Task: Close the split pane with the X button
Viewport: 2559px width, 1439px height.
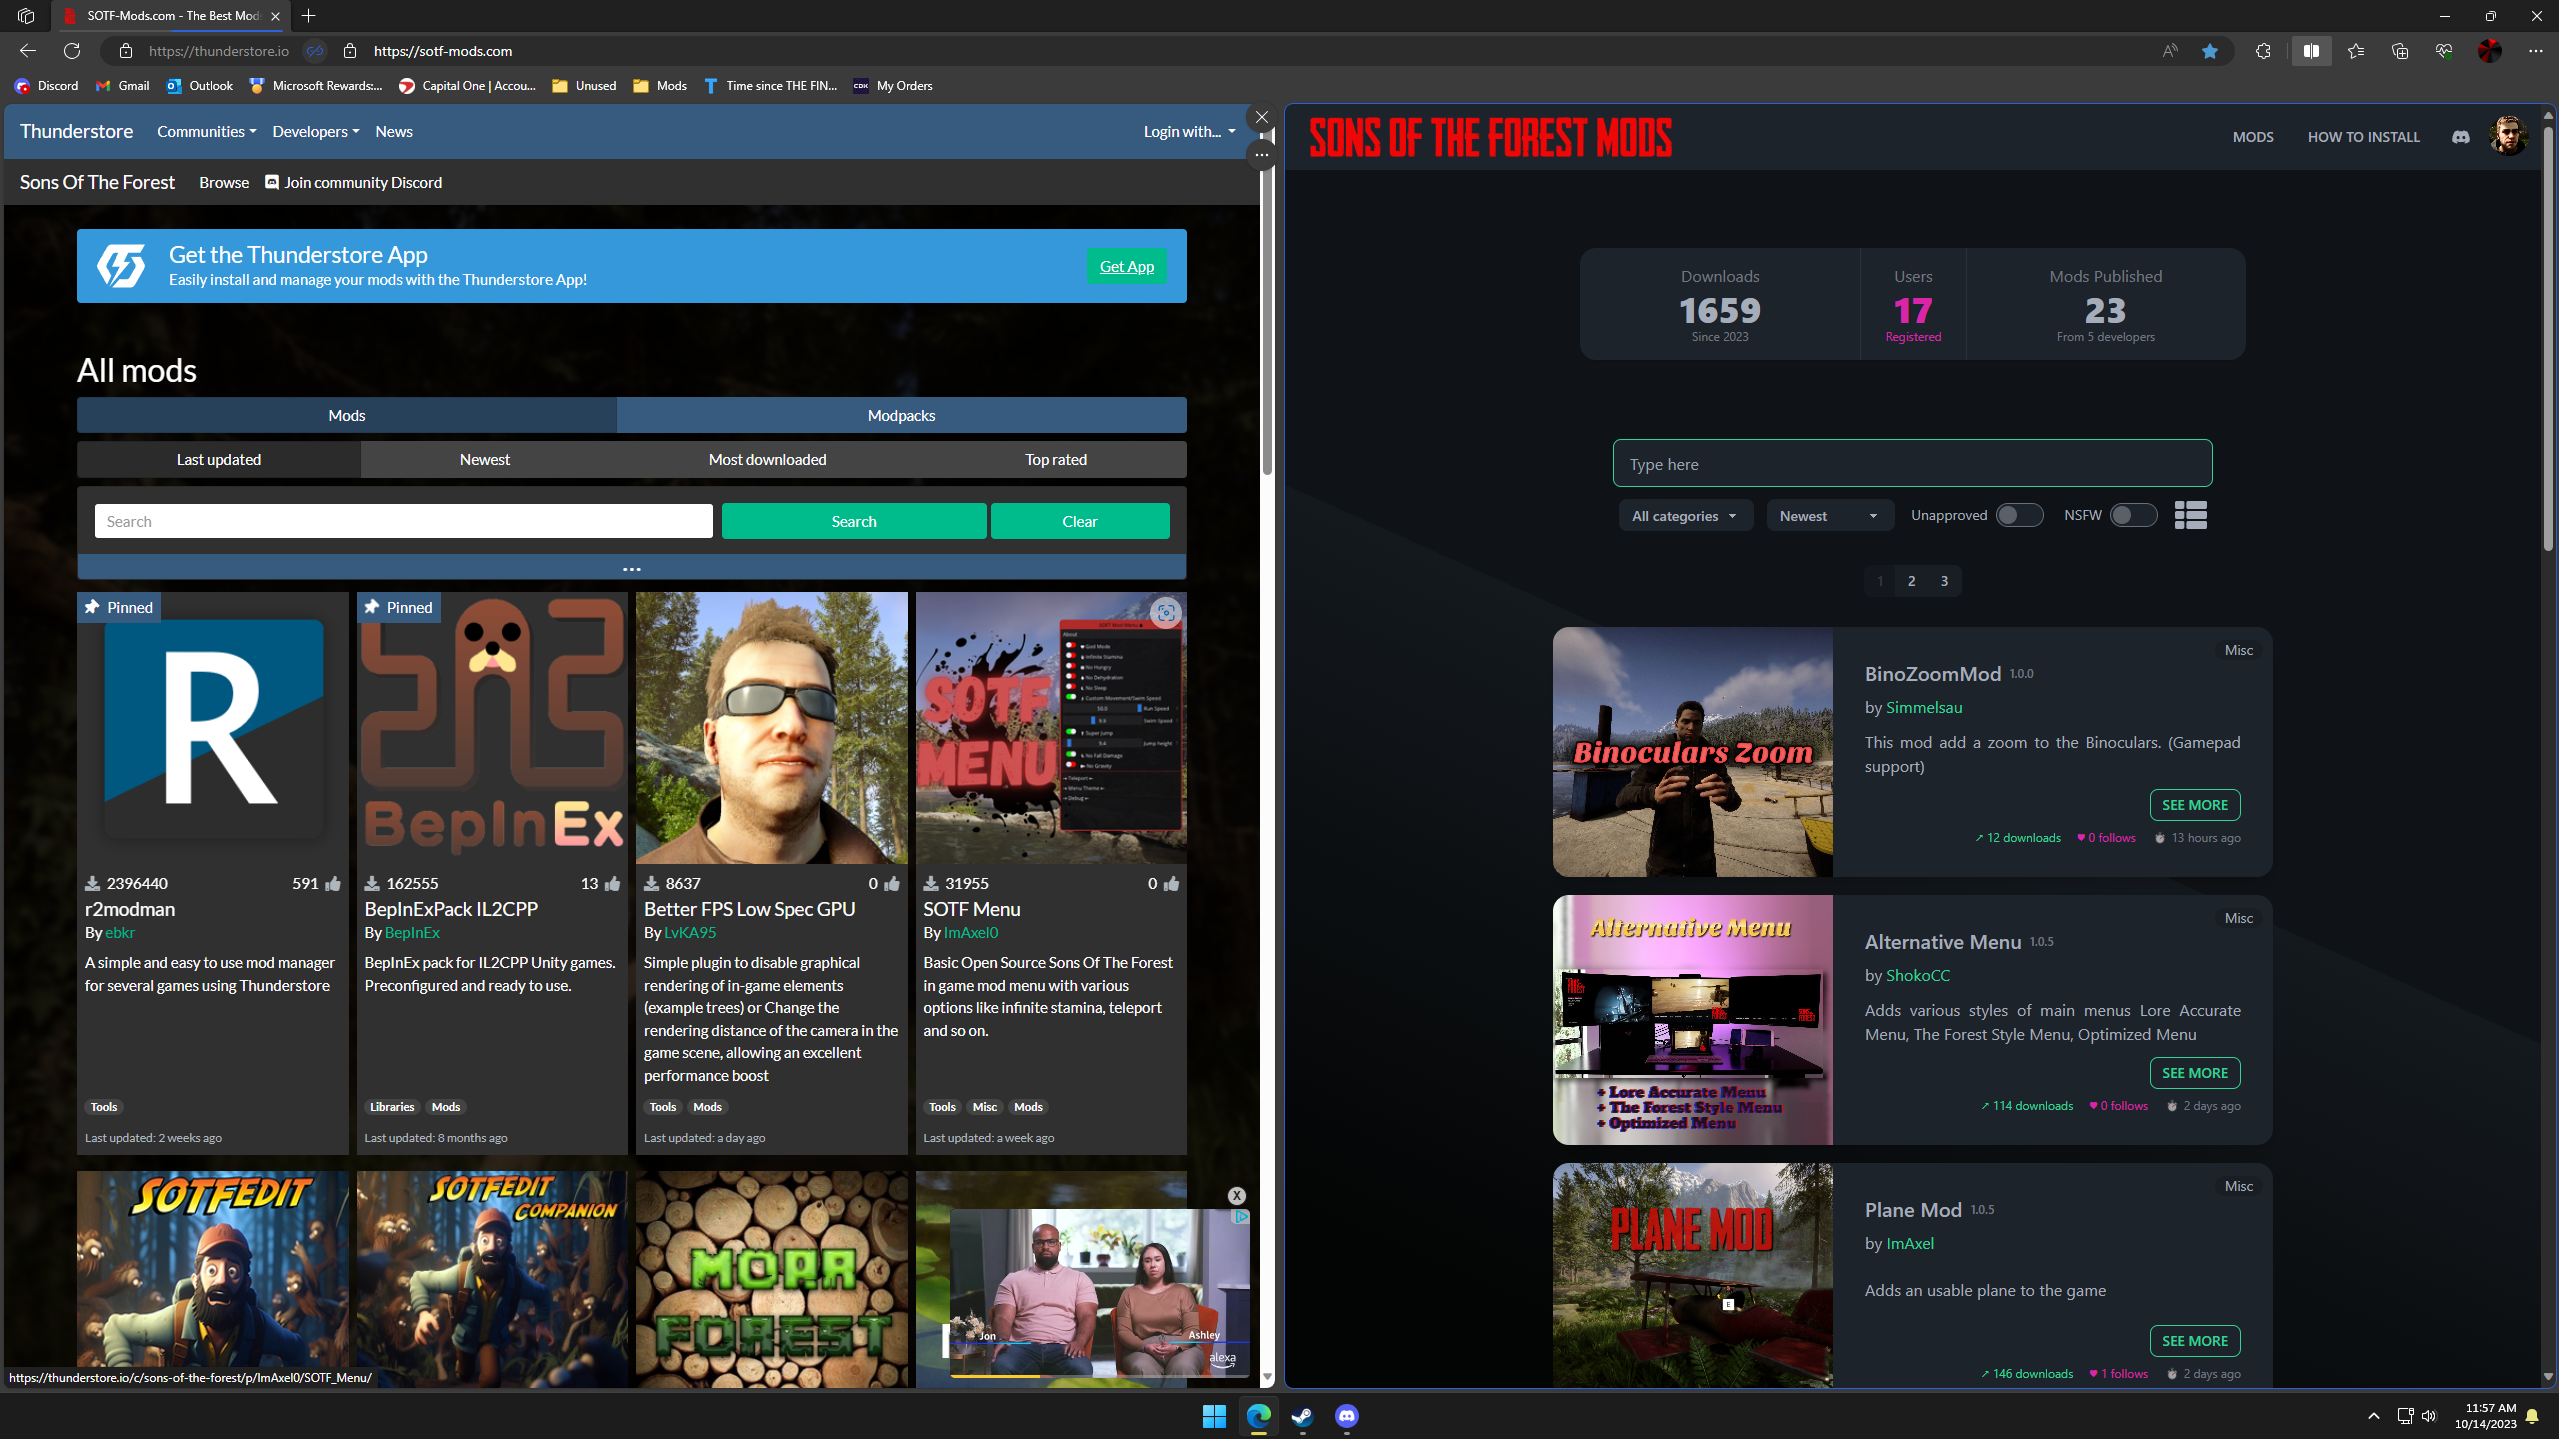Action: pos(1262,117)
